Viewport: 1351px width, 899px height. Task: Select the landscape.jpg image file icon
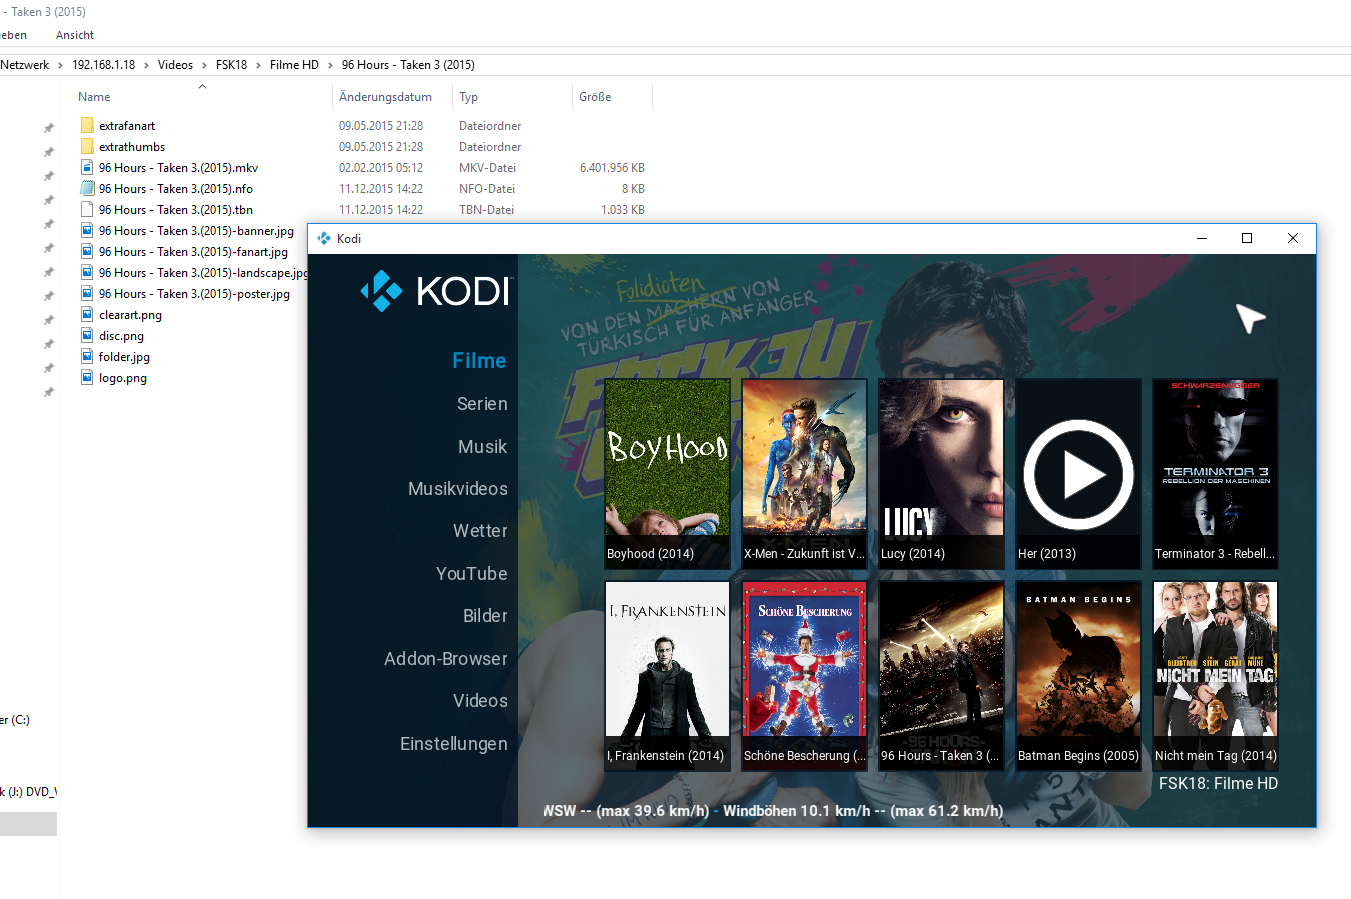point(87,273)
